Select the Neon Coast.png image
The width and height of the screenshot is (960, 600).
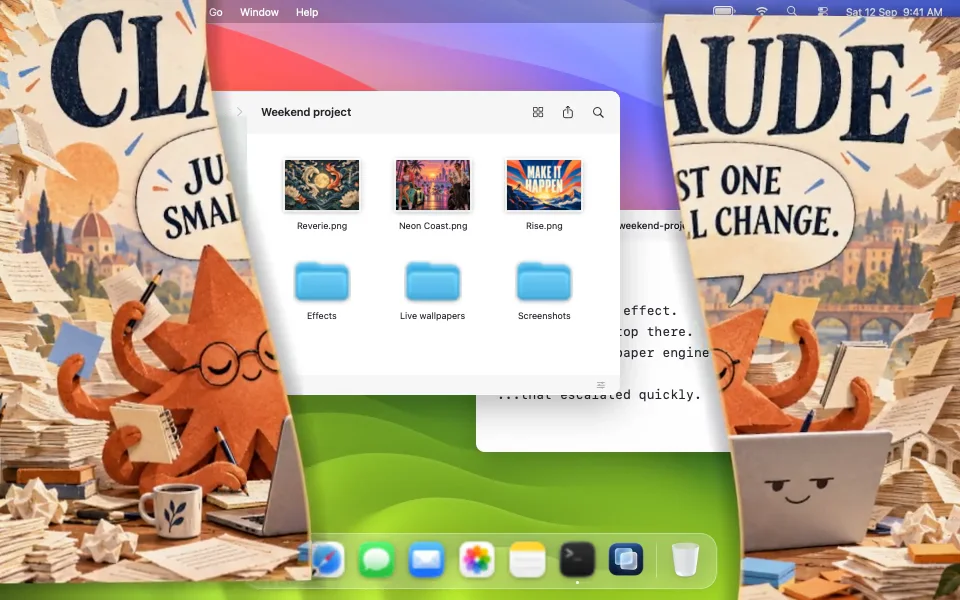[x=433, y=185]
